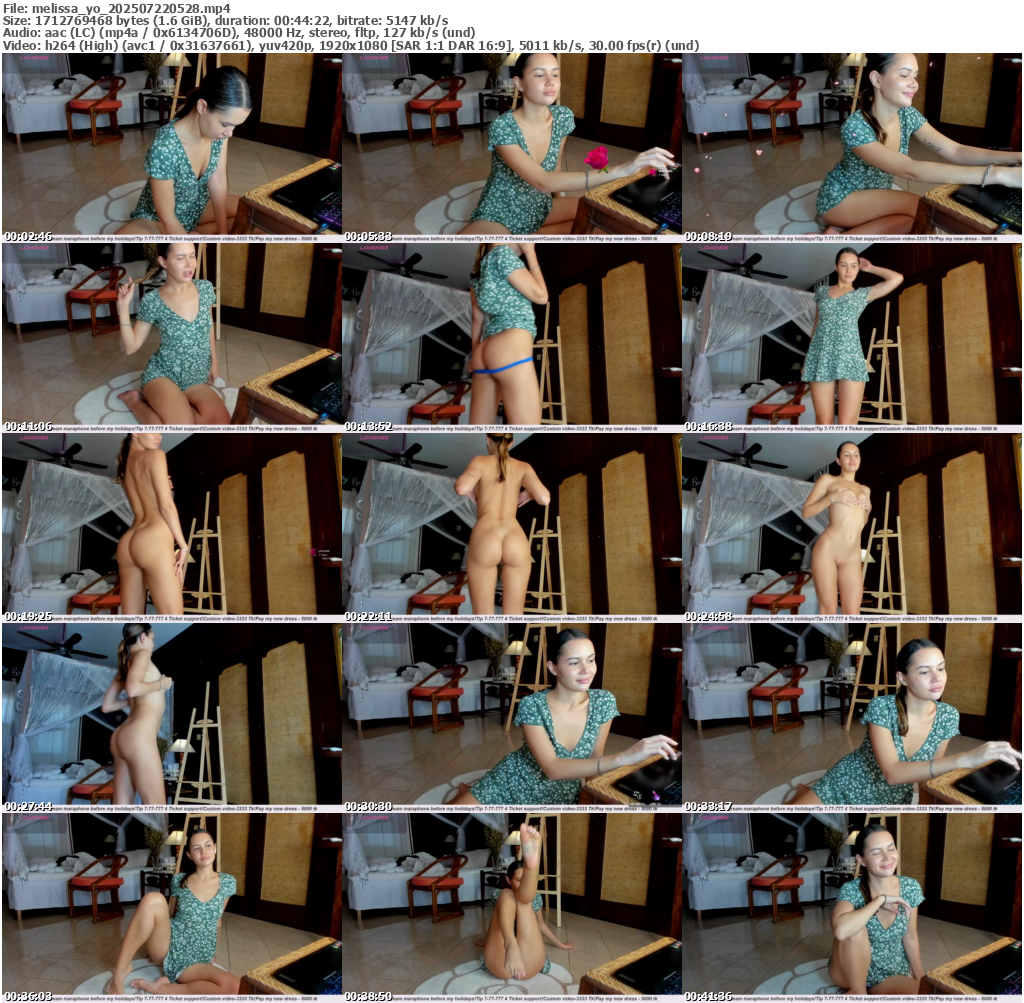Viewport: 1024px width, 1003px height.
Task: Select the thumbnail timestamped 00:36:03
Action: [171, 908]
